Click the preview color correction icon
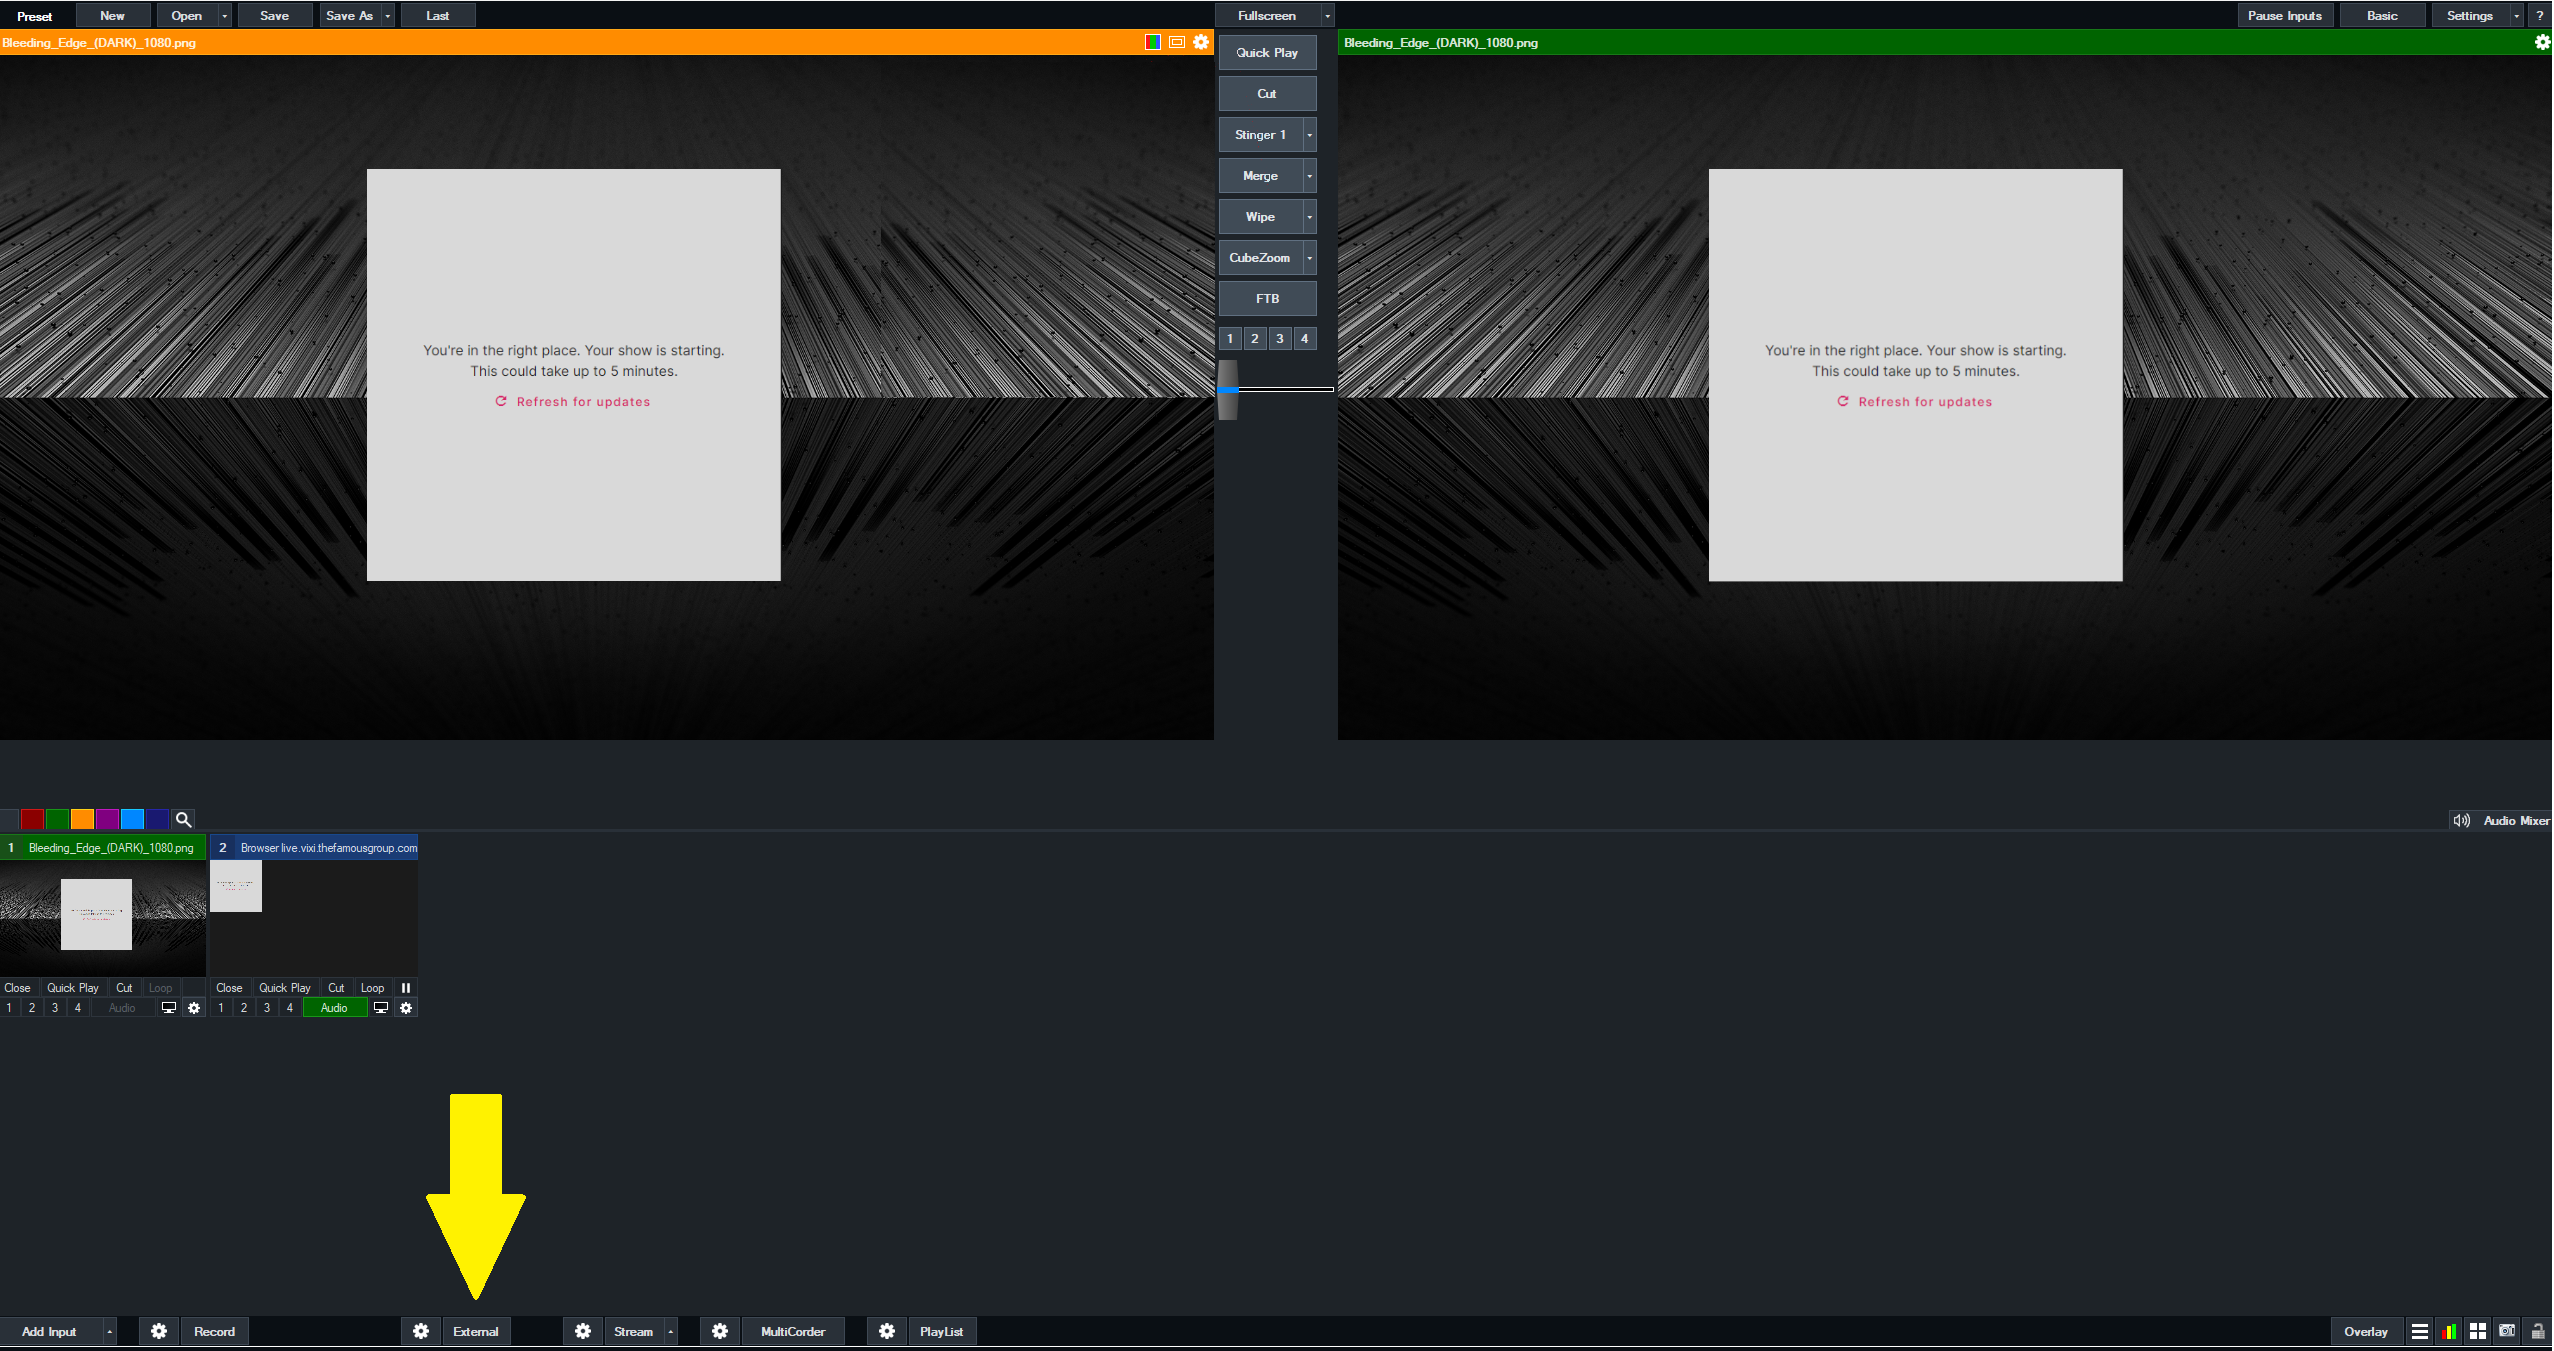This screenshot has height=1351, width=2554. tap(1153, 42)
